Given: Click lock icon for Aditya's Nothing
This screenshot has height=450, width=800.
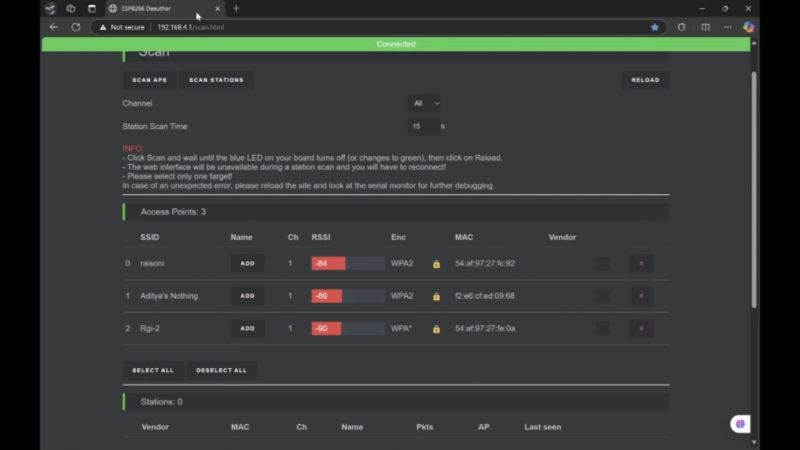Looking at the screenshot, I should [x=436, y=296].
